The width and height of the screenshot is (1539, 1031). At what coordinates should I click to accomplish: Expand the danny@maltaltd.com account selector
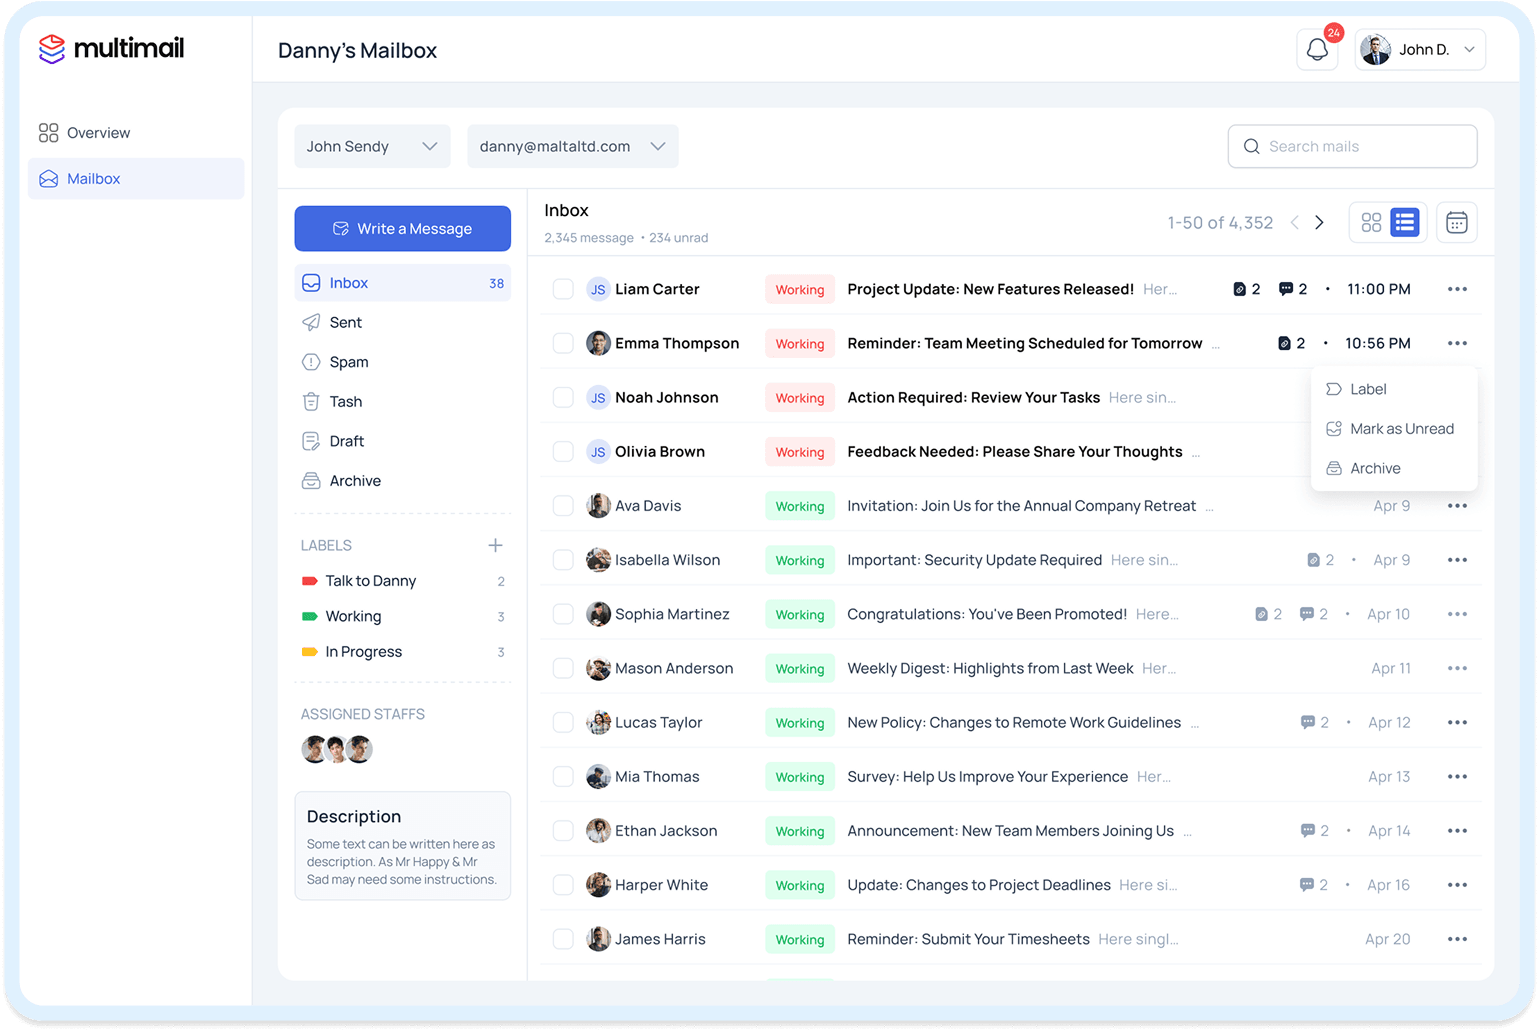(571, 146)
